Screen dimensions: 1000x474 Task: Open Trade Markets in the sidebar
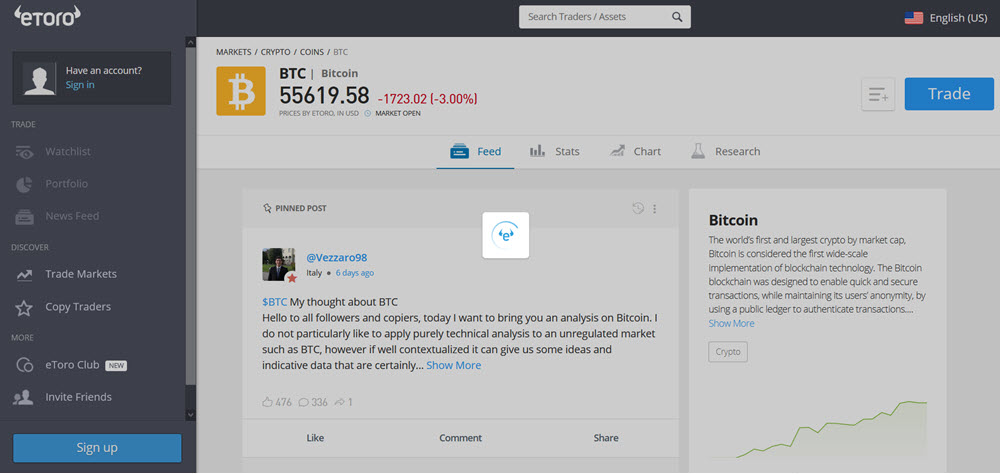point(81,274)
